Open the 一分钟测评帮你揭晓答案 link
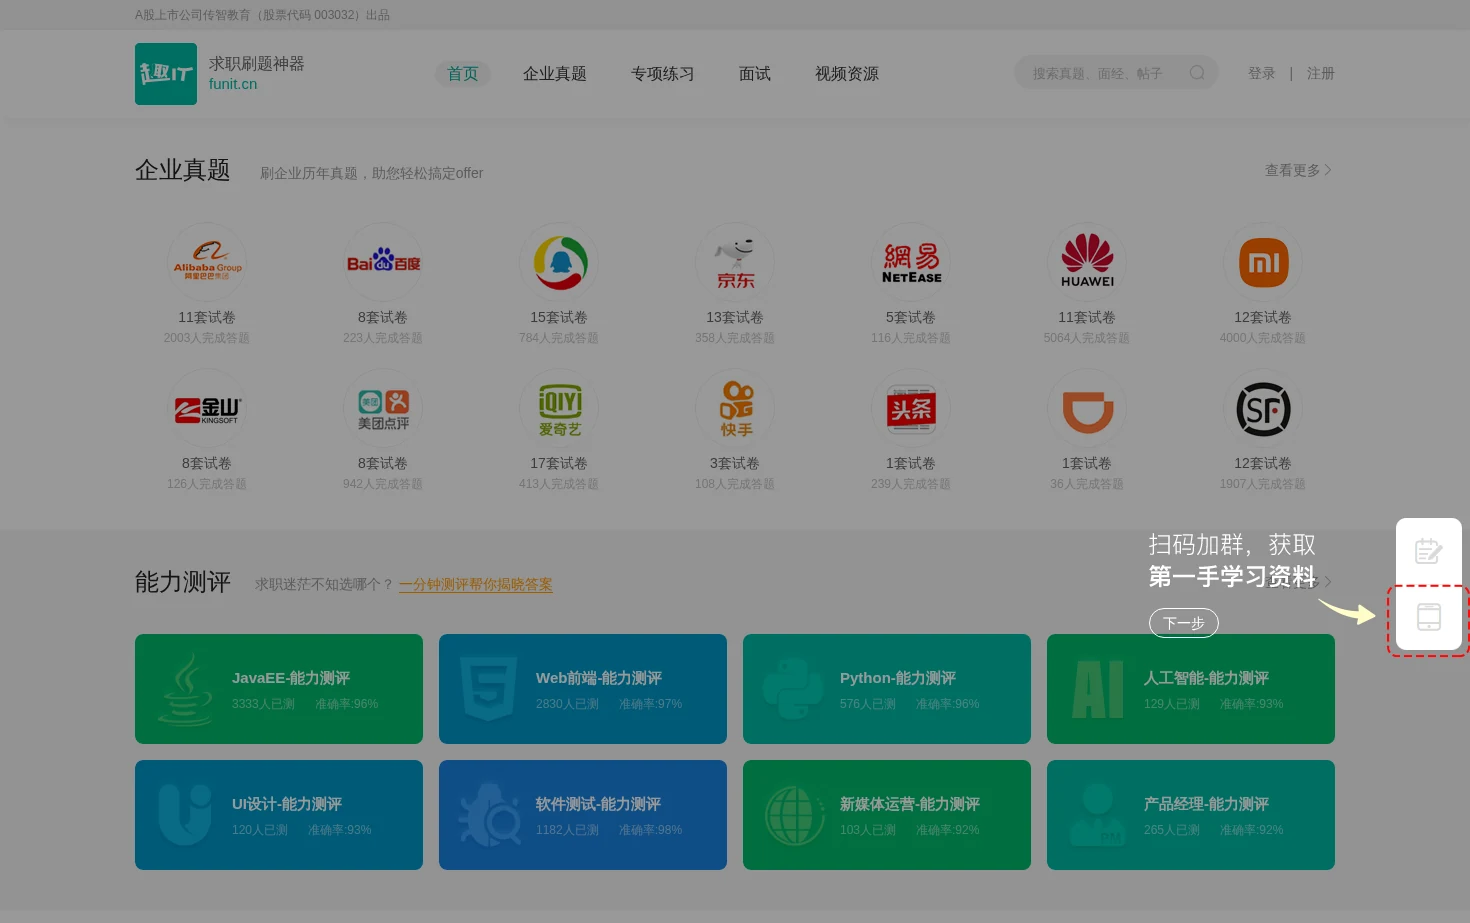This screenshot has height=923, width=1470. 476,584
